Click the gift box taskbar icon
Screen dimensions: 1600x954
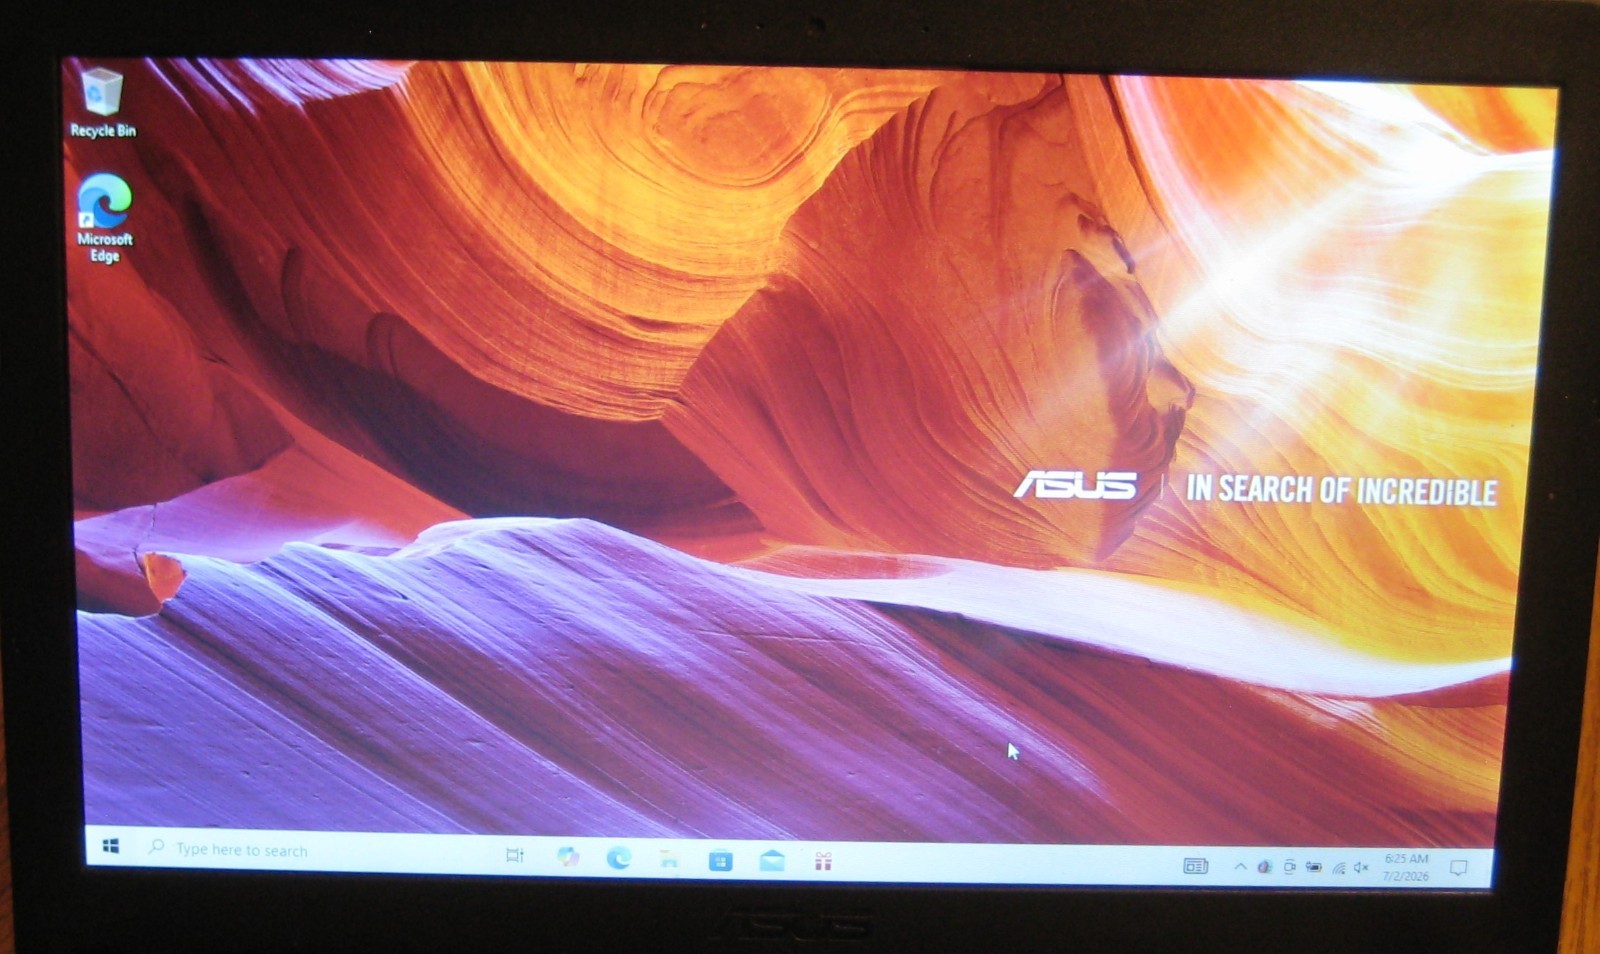coord(823,862)
